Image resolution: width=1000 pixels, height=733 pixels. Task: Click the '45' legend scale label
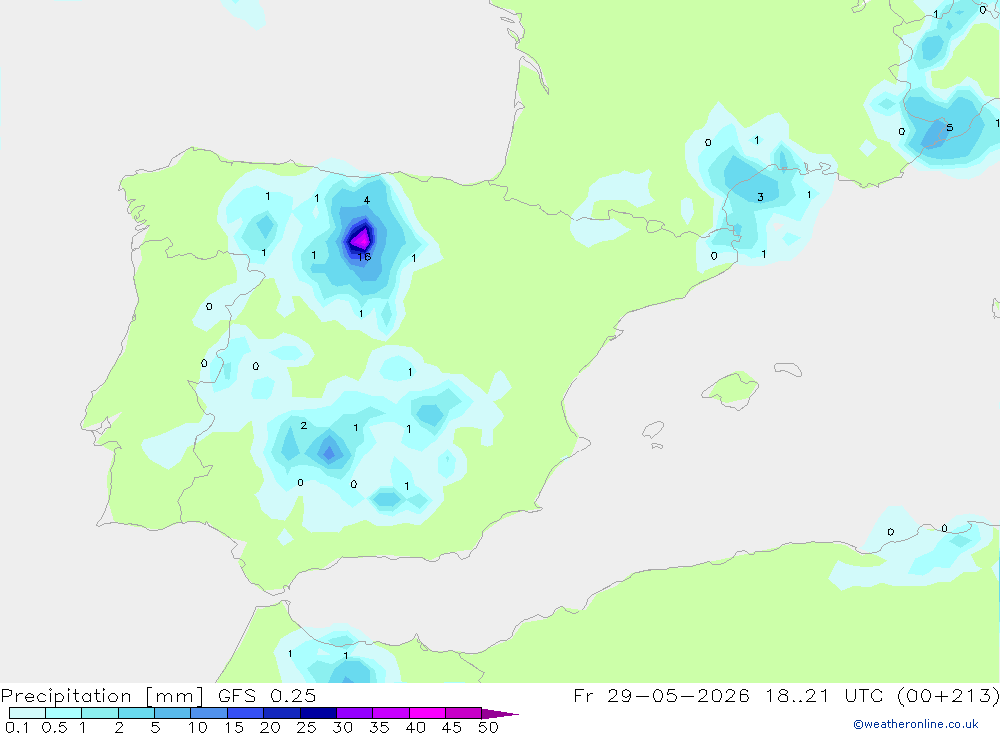pos(452,727)
